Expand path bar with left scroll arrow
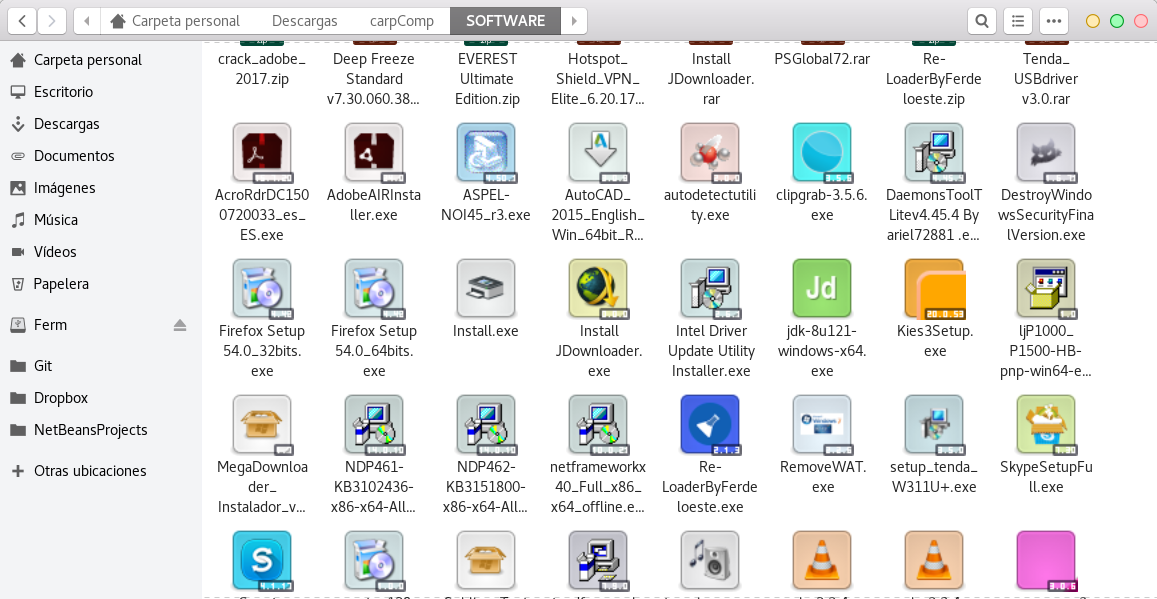 pyautogui.click(x=87, y=21)
